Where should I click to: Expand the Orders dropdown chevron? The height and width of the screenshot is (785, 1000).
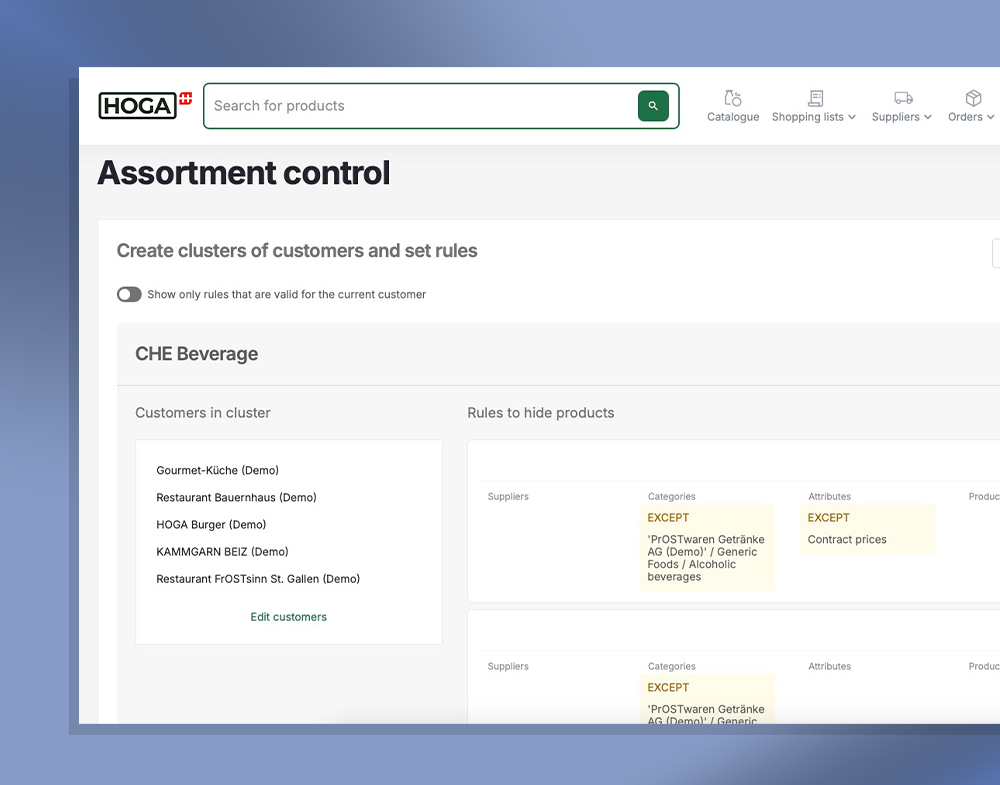(990, 117)
